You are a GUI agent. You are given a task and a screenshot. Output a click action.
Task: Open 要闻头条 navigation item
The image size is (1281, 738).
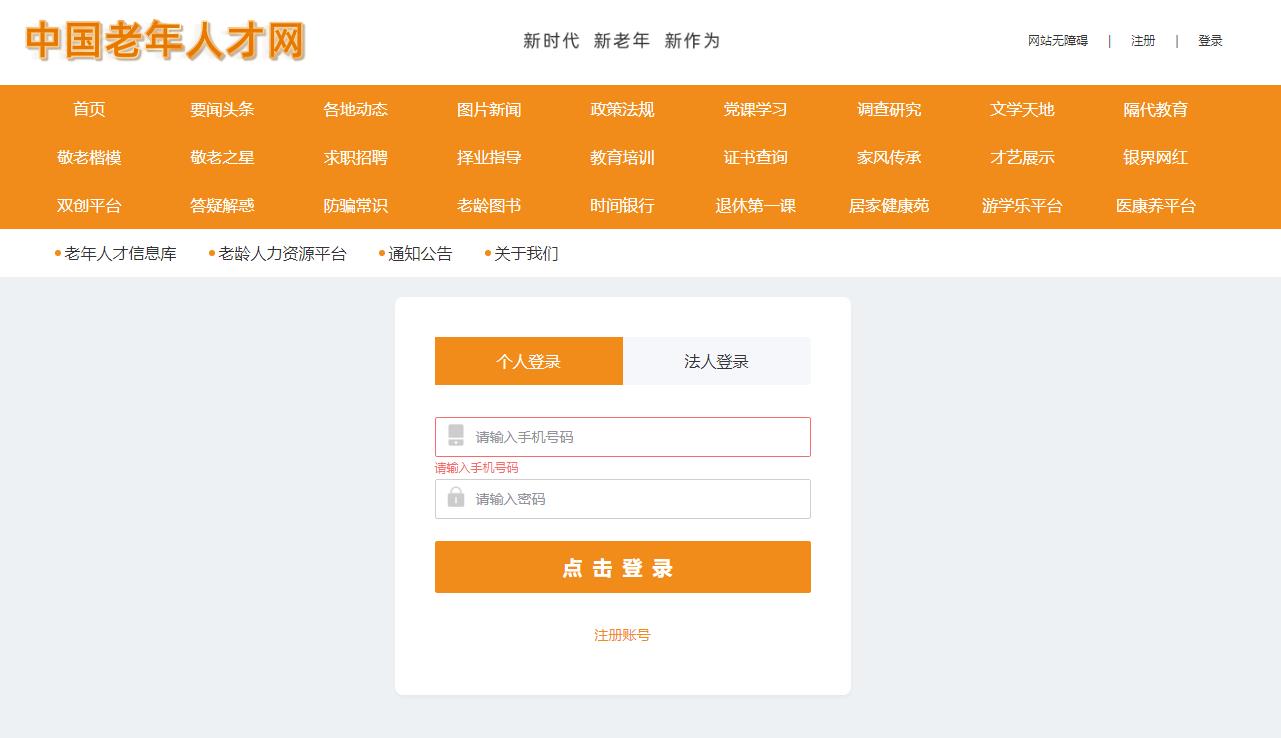222,109
